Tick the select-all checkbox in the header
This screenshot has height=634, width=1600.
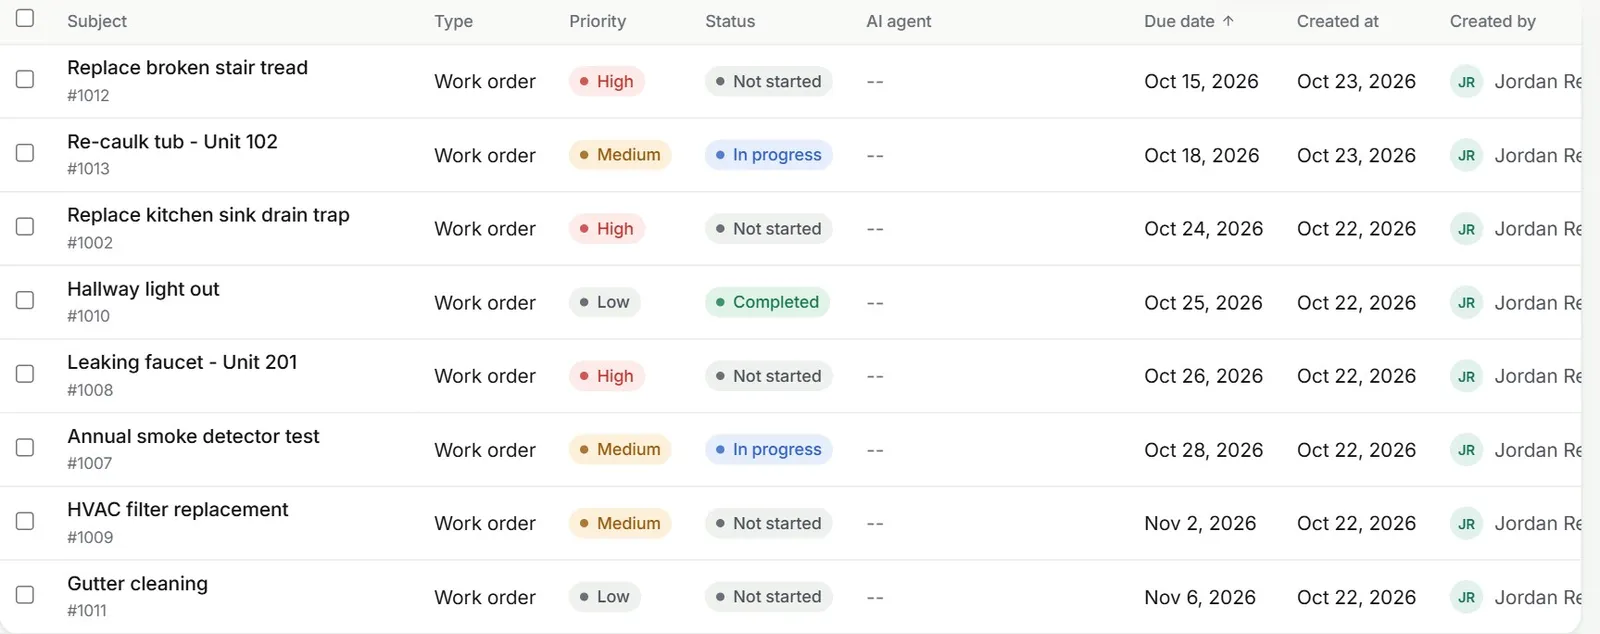click(x=25, y=18)
